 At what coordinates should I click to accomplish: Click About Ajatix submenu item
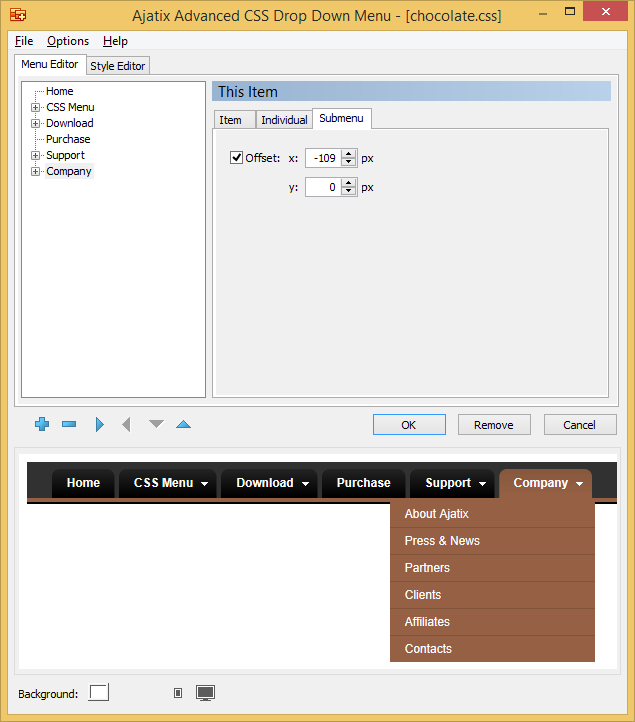[492, 514]
